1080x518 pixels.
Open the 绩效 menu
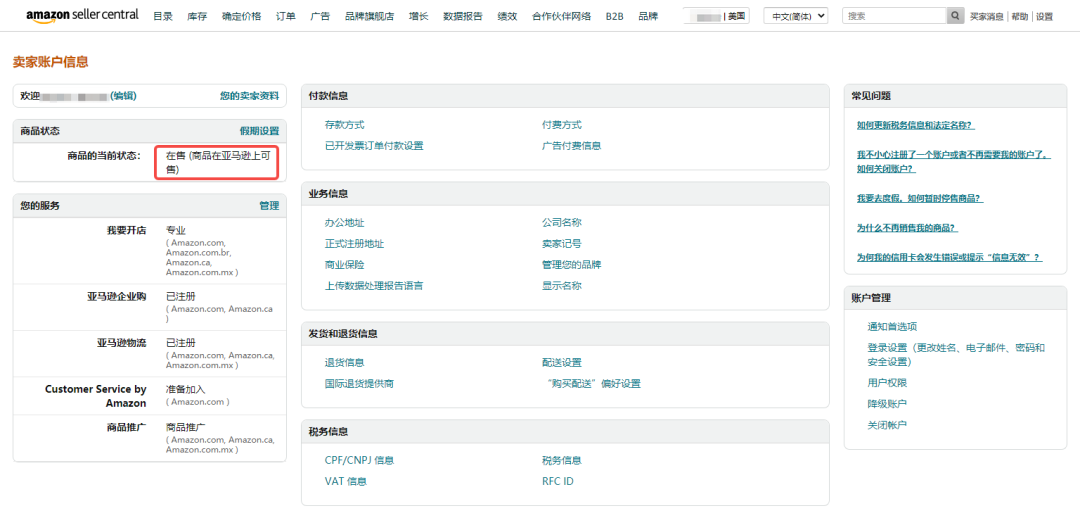(508, 17)
